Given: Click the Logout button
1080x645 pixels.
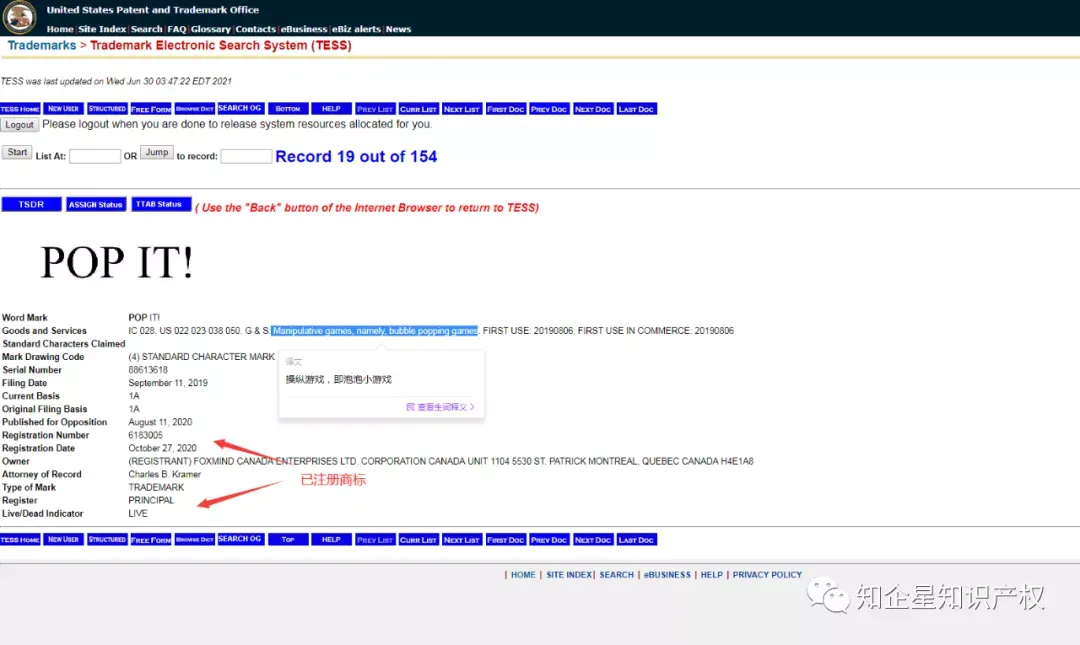Looking at the screenshot, I should (19, 125).
